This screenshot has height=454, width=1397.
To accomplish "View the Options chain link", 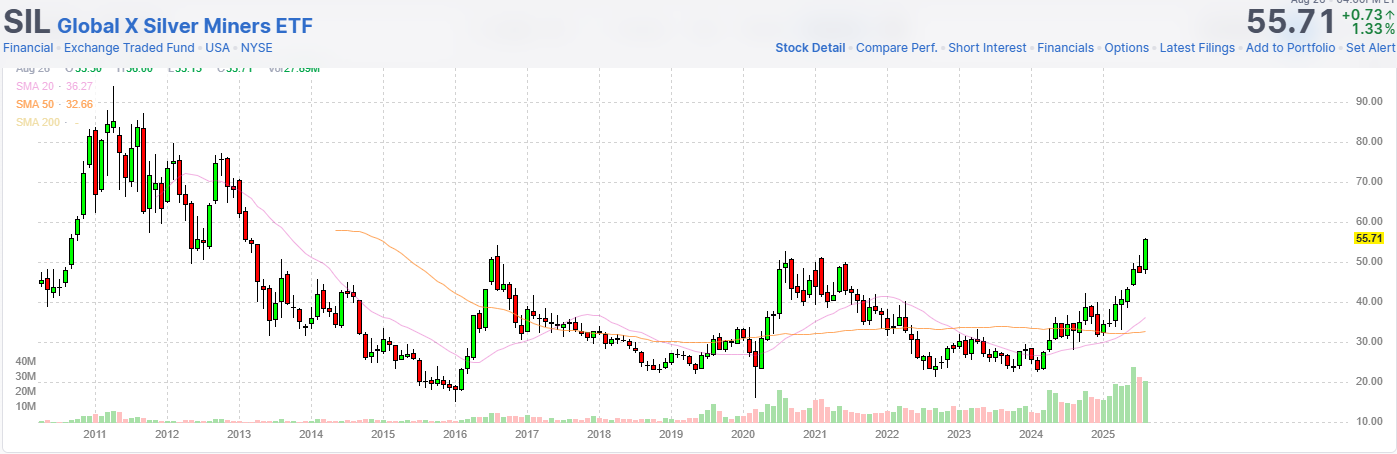I will click(x=1127, y=48).
